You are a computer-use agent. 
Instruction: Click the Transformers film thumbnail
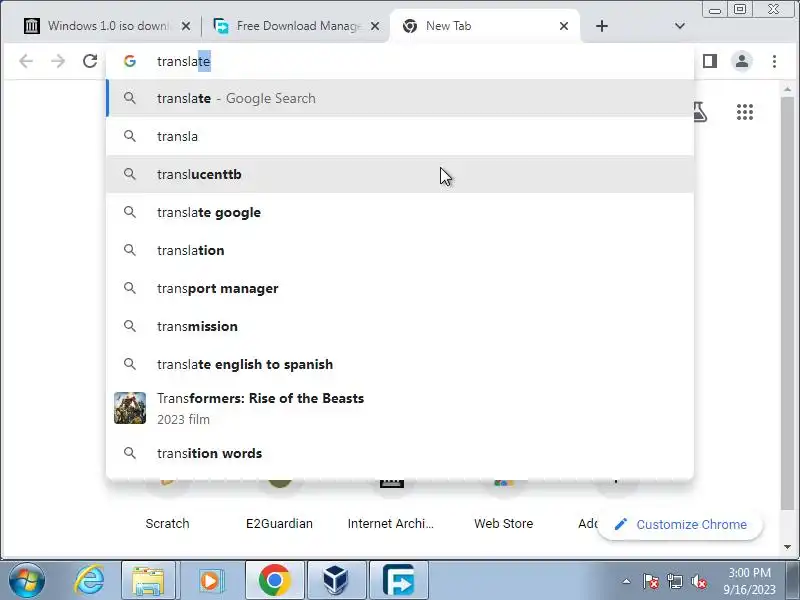[x=130, y=408]
